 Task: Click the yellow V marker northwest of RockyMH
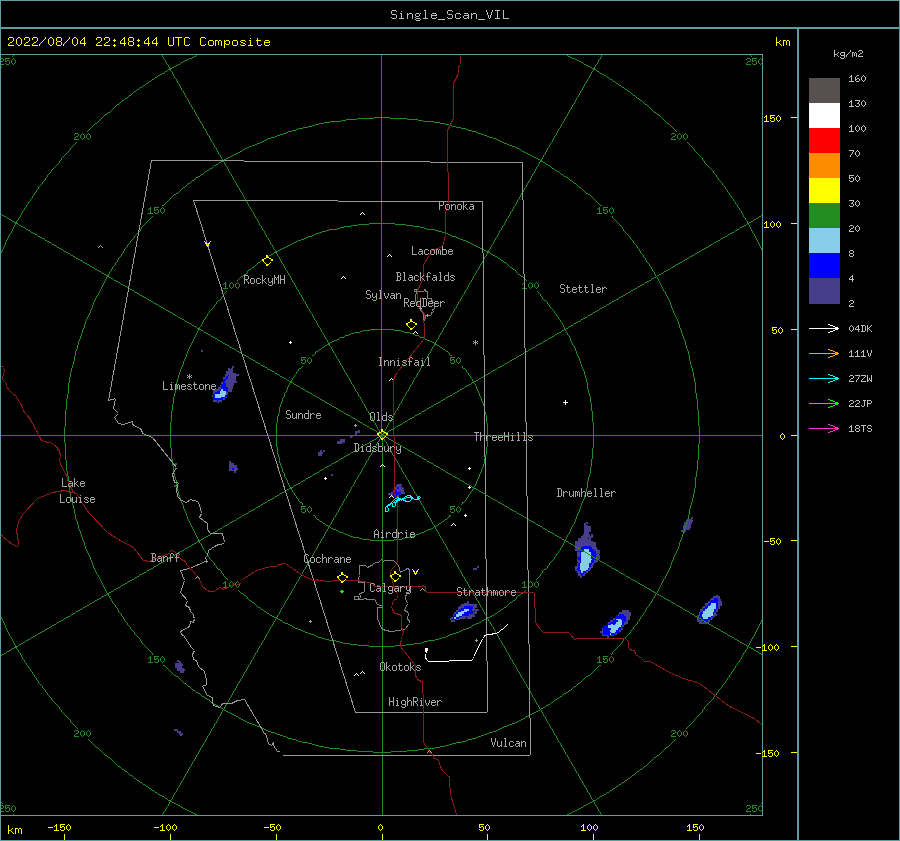pos(208,245)
